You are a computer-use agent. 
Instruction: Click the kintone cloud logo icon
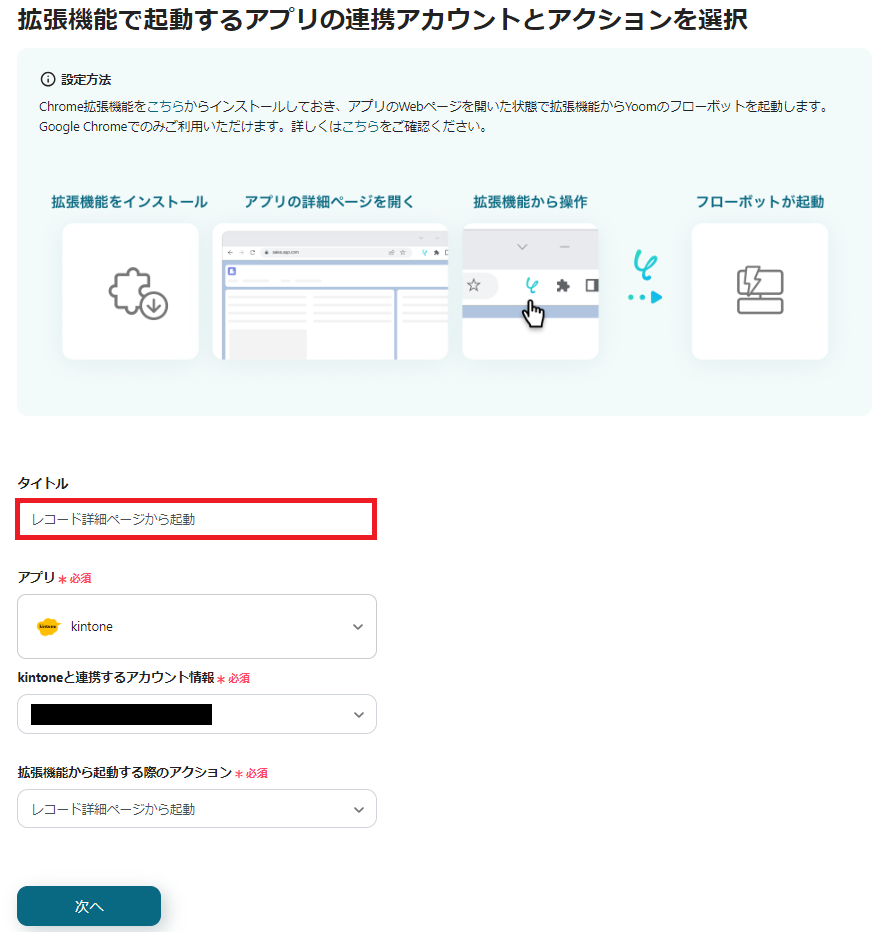(48, 626)
